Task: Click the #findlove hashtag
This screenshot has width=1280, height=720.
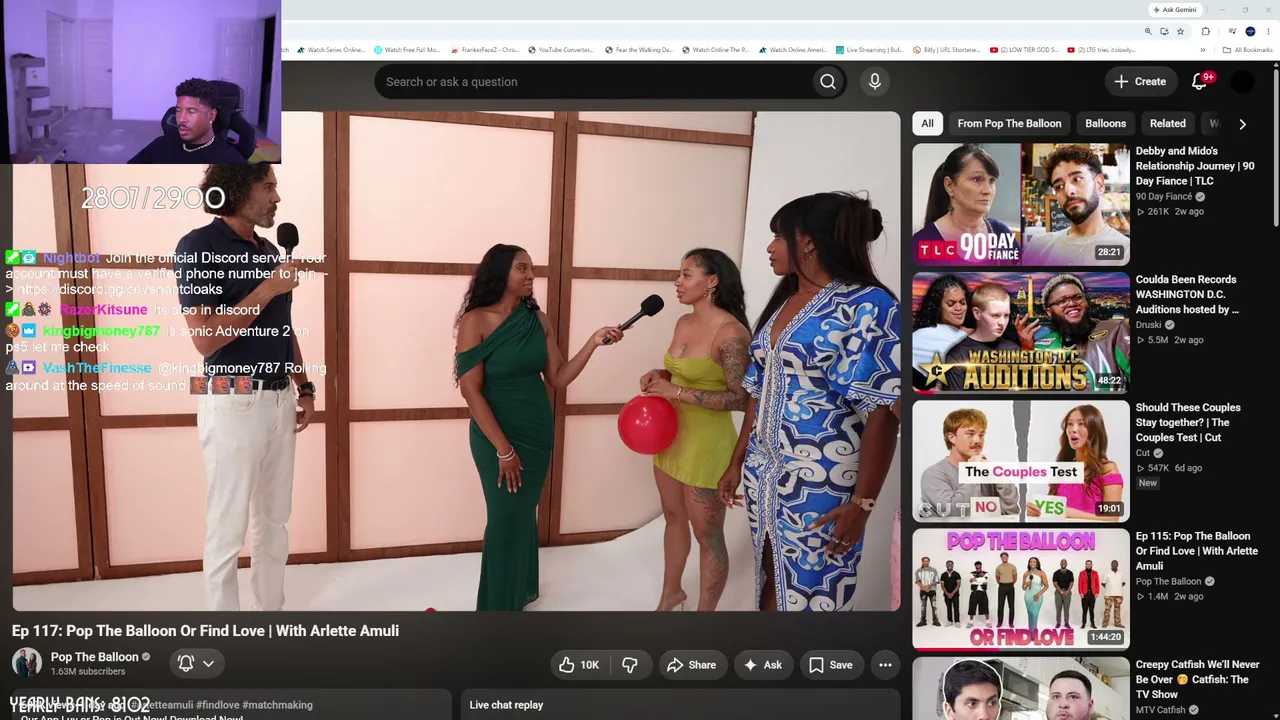Action: [217, 705]
